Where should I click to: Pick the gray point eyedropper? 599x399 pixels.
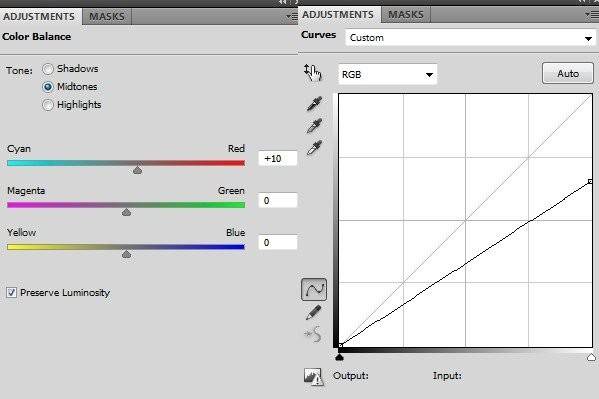pos(314,126)
